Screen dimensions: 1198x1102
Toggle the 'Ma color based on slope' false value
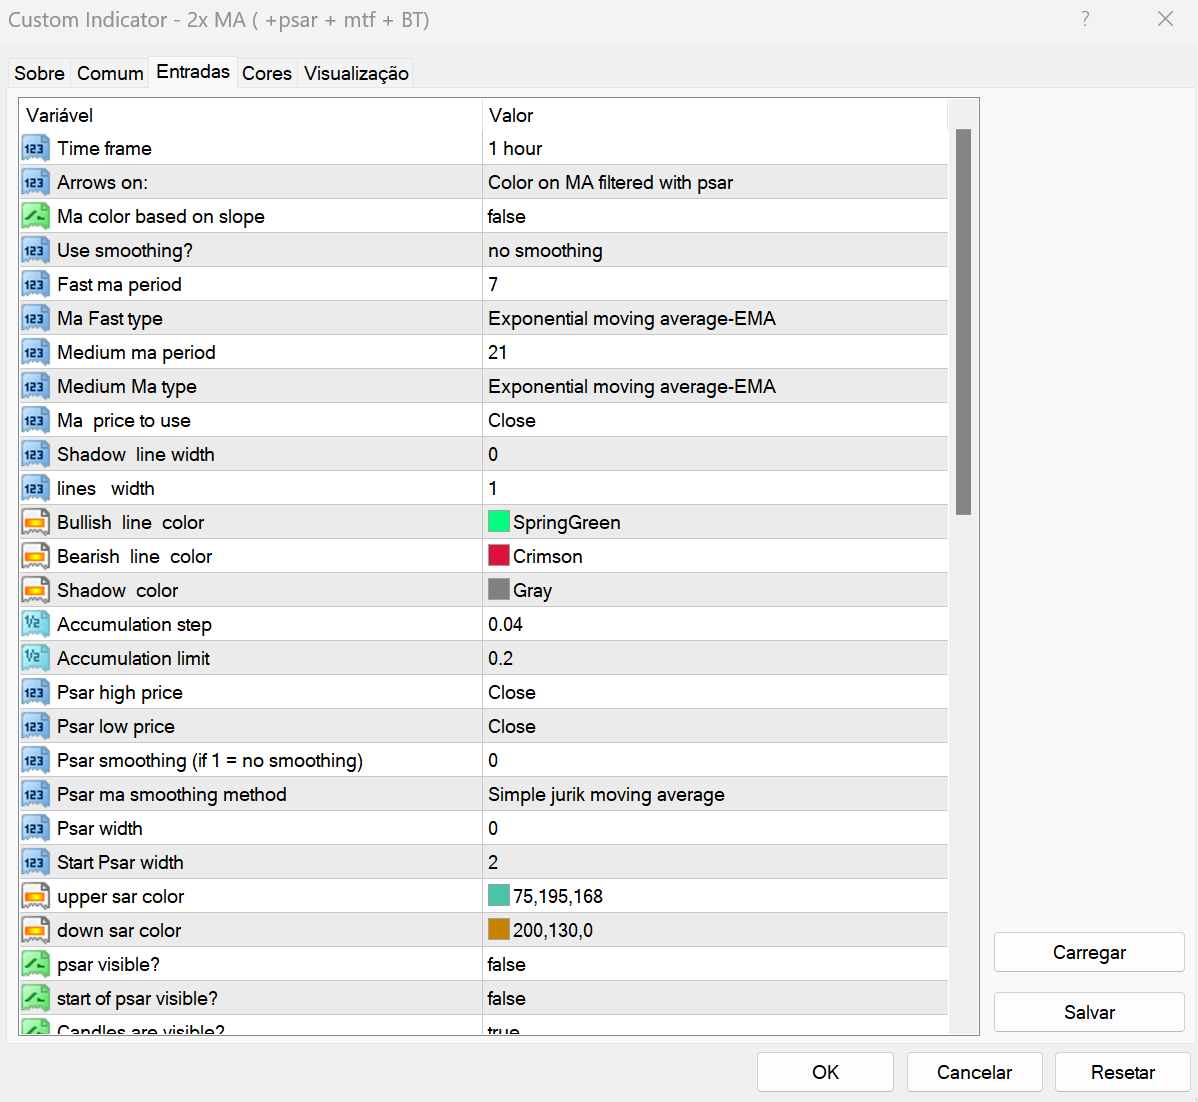[x=507, y=217]
